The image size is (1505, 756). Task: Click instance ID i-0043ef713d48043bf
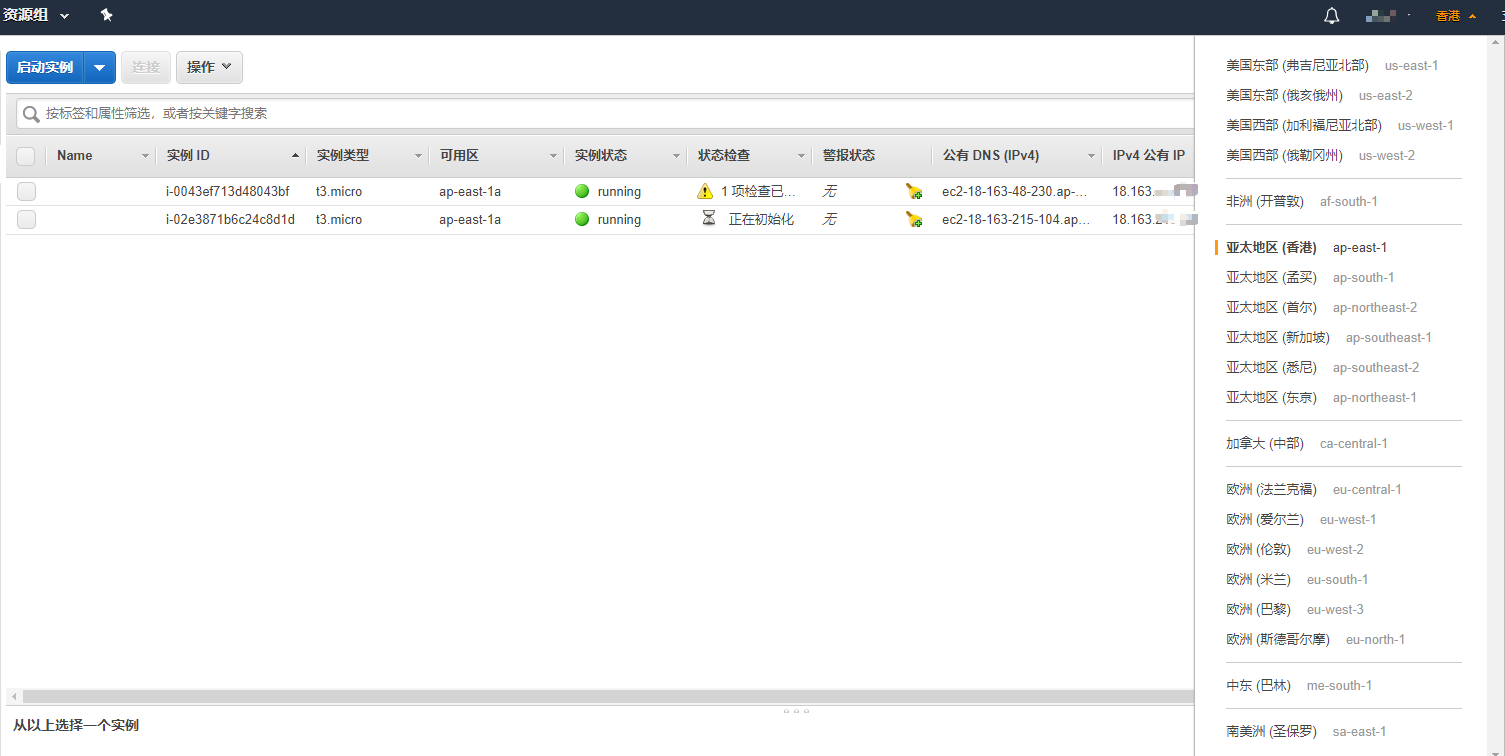(x=228, y=191)
